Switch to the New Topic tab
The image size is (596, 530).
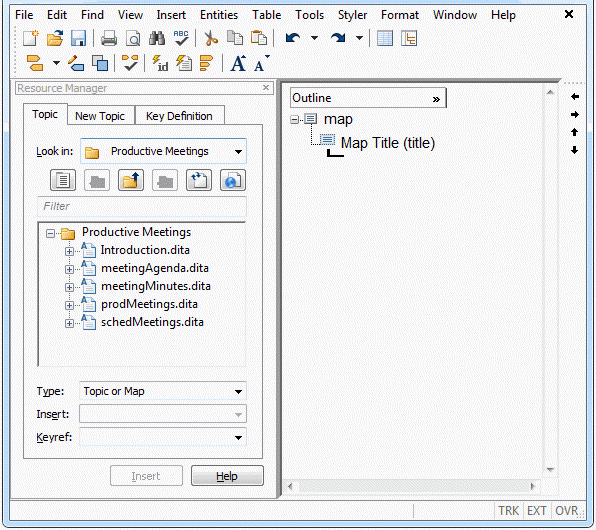click(100, 116)
